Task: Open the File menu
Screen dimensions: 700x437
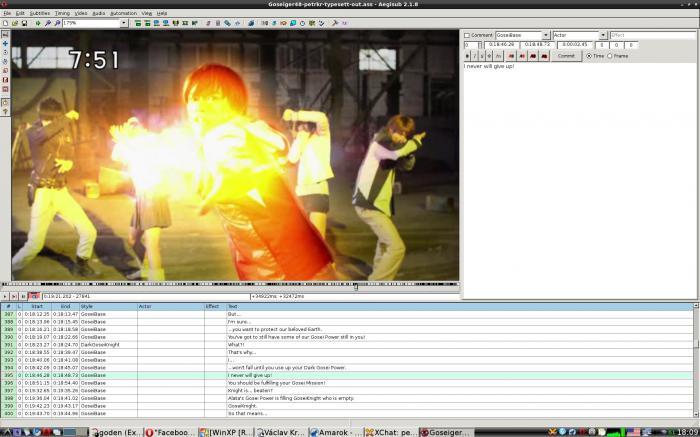Action: [x=7, y=13]
